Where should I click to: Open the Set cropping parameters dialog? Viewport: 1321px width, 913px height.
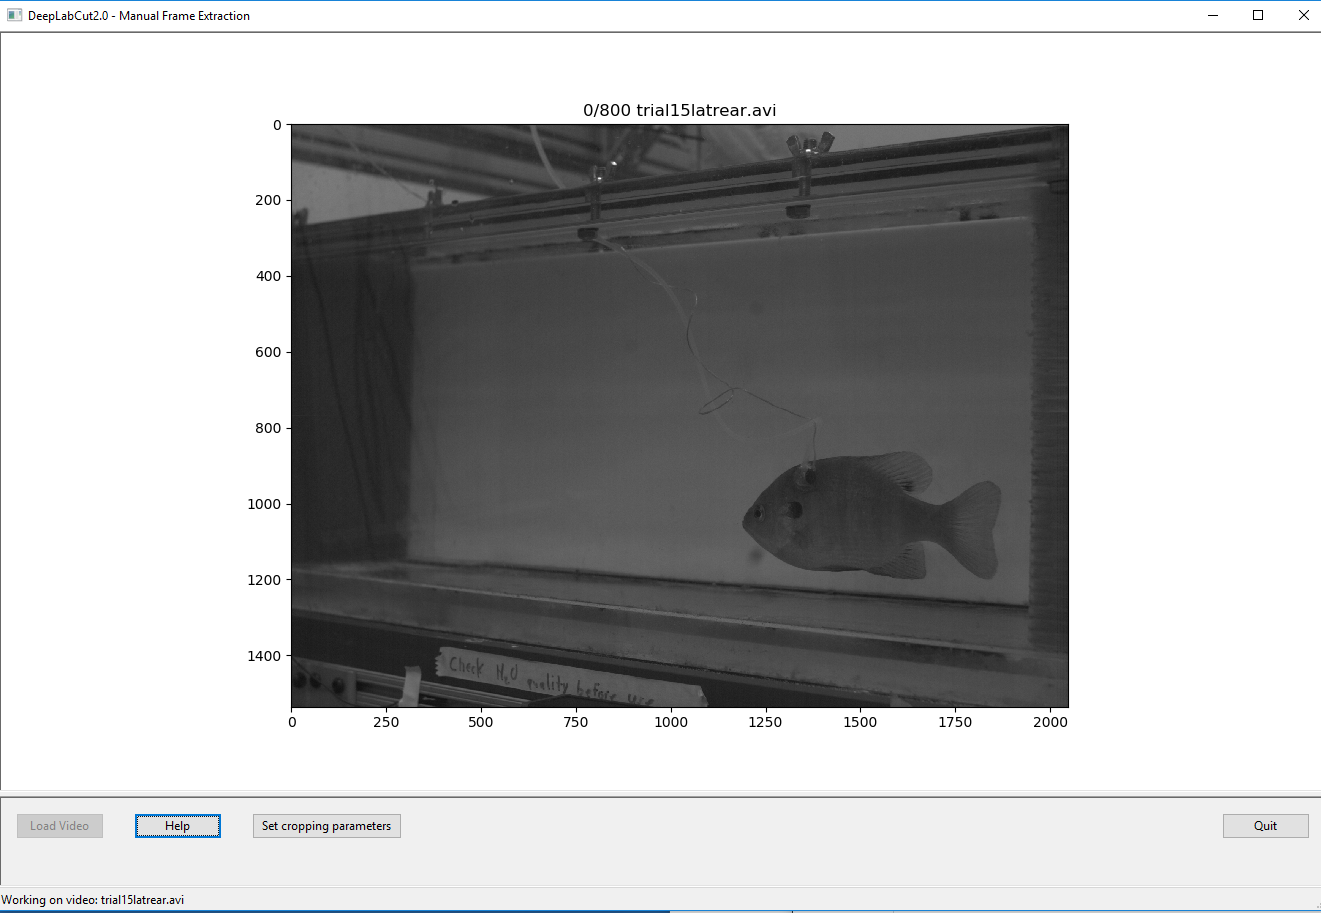point(326,825)
